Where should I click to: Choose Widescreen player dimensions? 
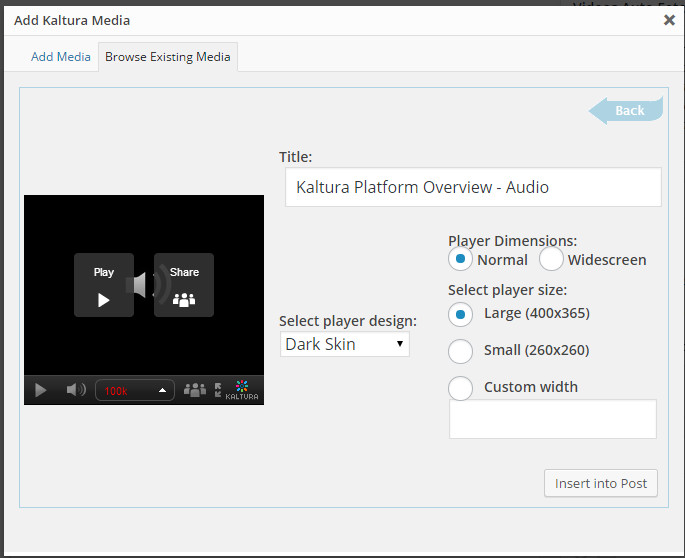point(551,259)
